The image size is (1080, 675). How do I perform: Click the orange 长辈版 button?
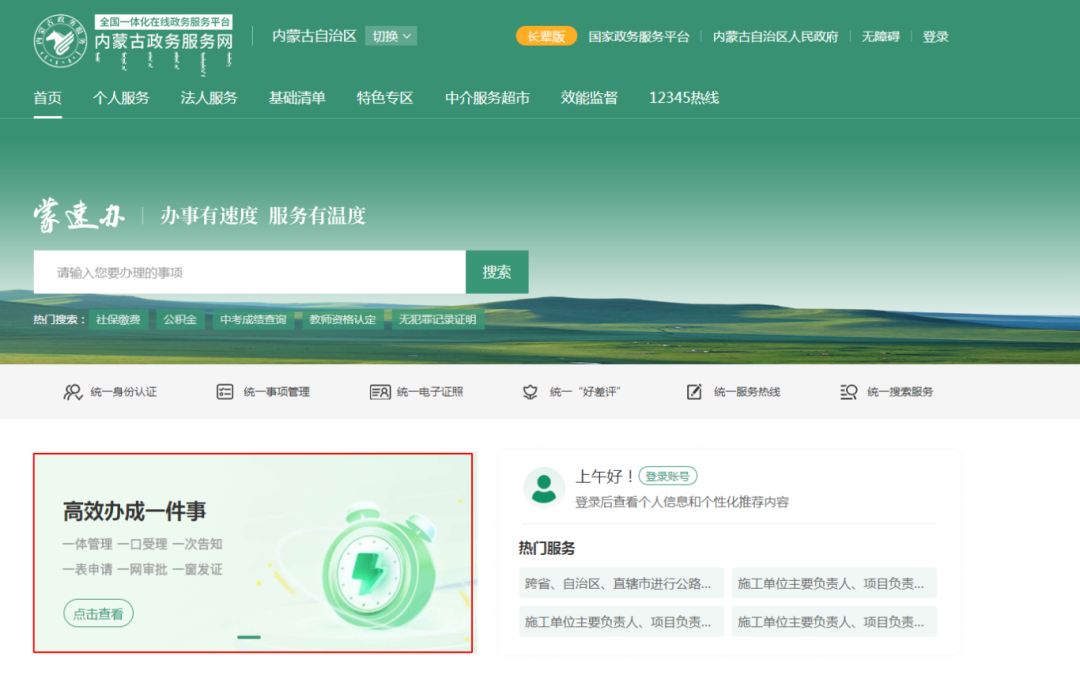pyautogui.click(x=545, y=33)
